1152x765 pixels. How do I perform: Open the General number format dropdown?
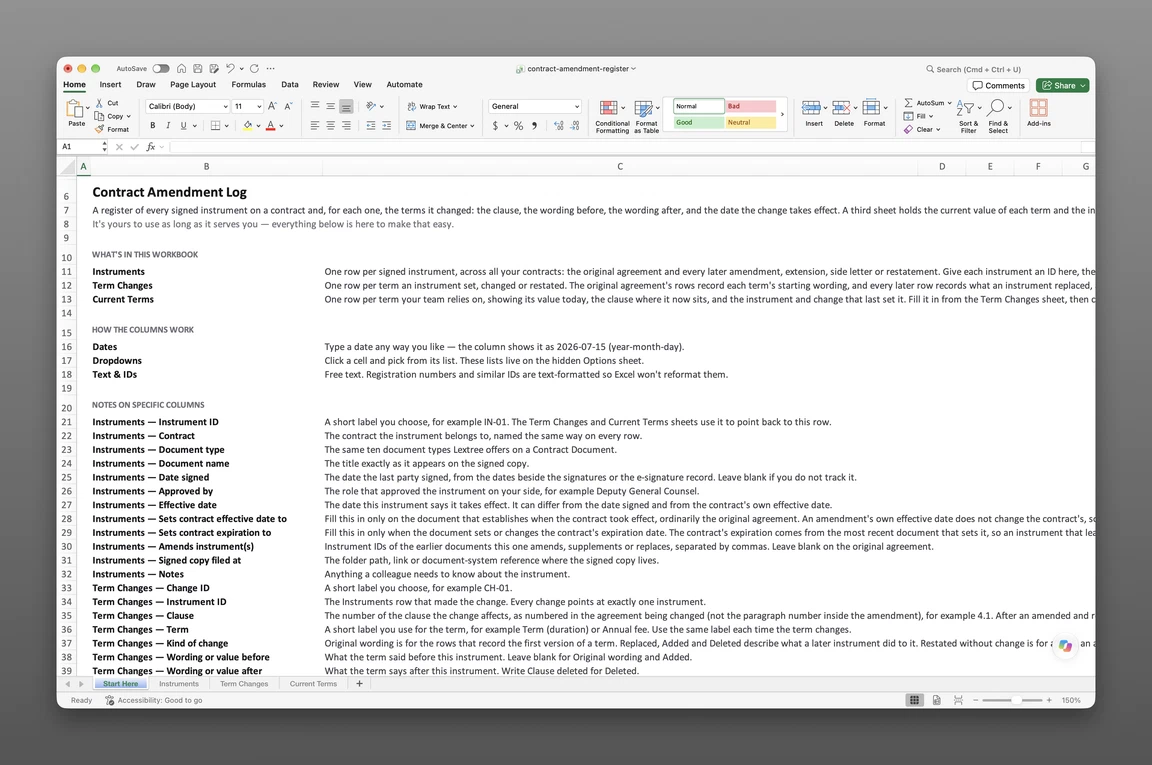535,107
